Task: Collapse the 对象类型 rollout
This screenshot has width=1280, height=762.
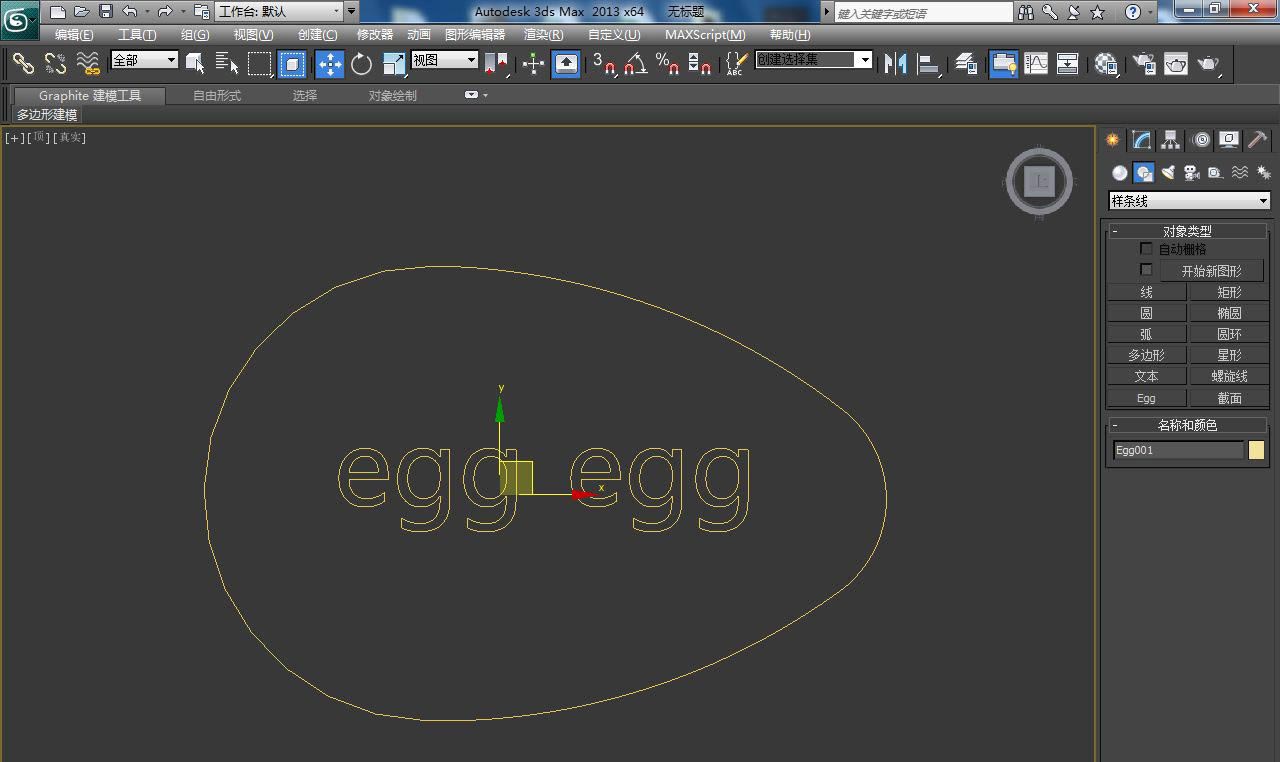Action: point(1115,231)
